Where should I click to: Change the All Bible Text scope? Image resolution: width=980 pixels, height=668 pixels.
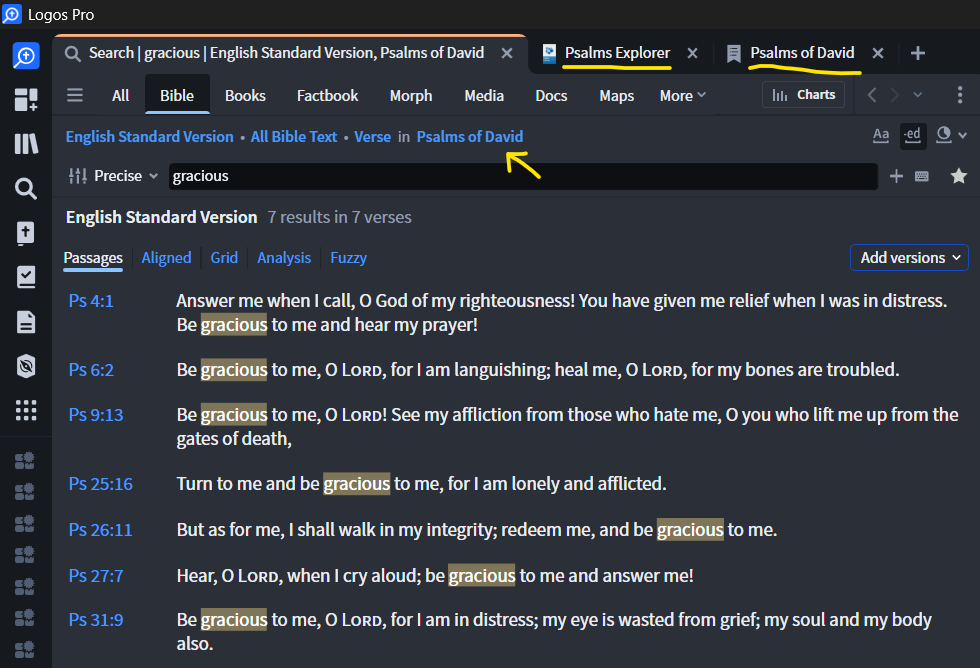click(294, 137)
